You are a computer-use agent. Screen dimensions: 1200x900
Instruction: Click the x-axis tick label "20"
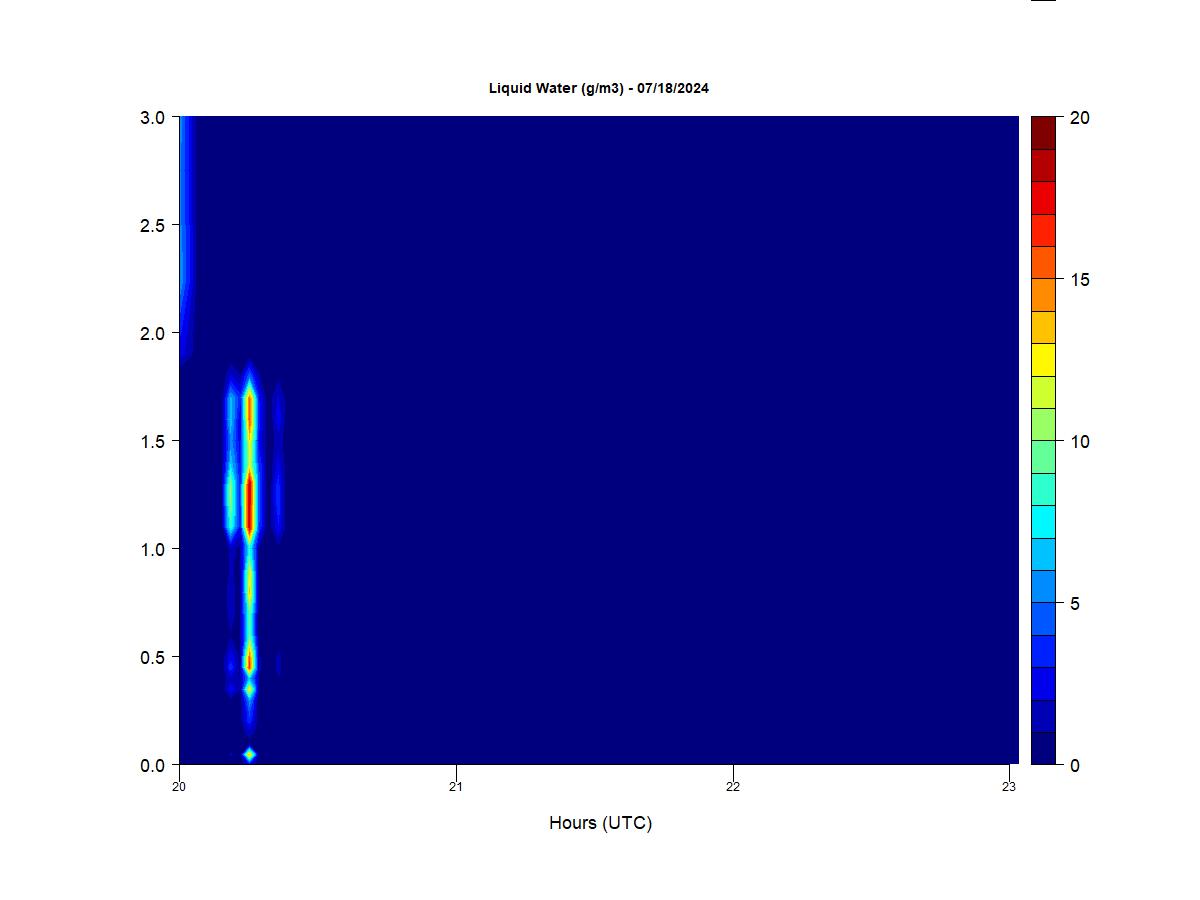coord(179,787)
